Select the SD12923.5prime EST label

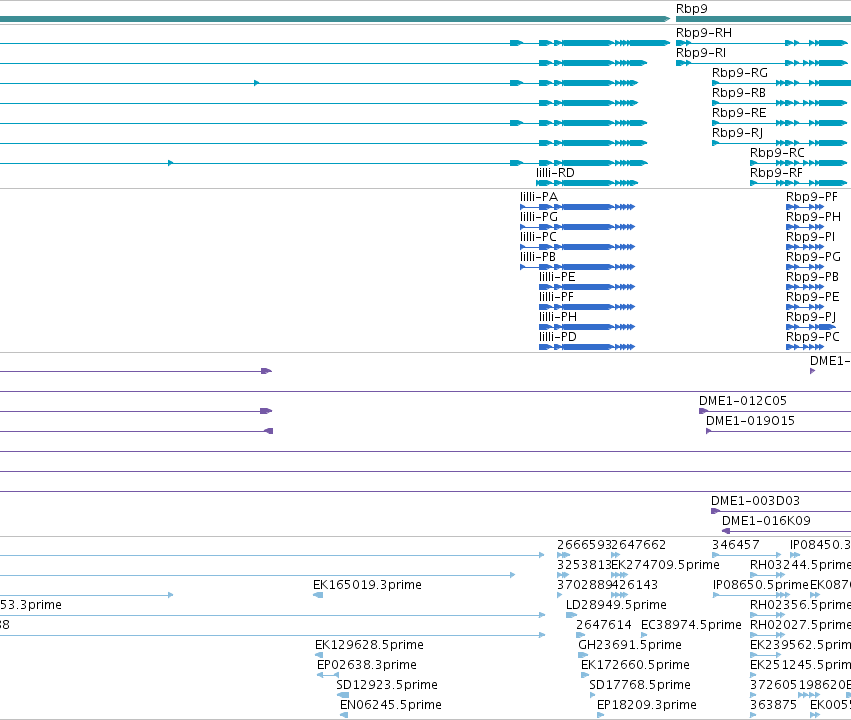(387, 686)
